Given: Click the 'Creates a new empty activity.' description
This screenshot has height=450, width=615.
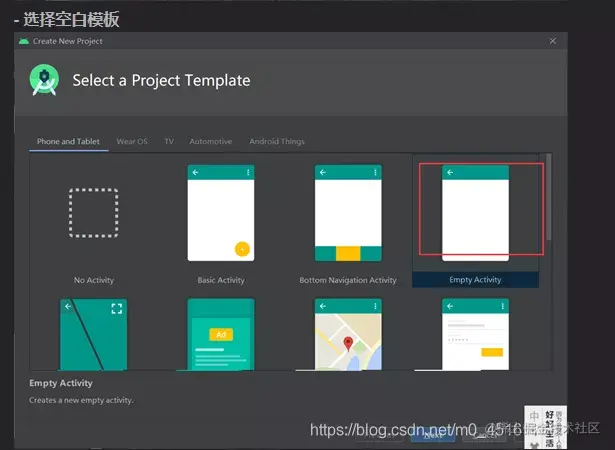Looking at the screenshot, I should click(x=81, y=400).
